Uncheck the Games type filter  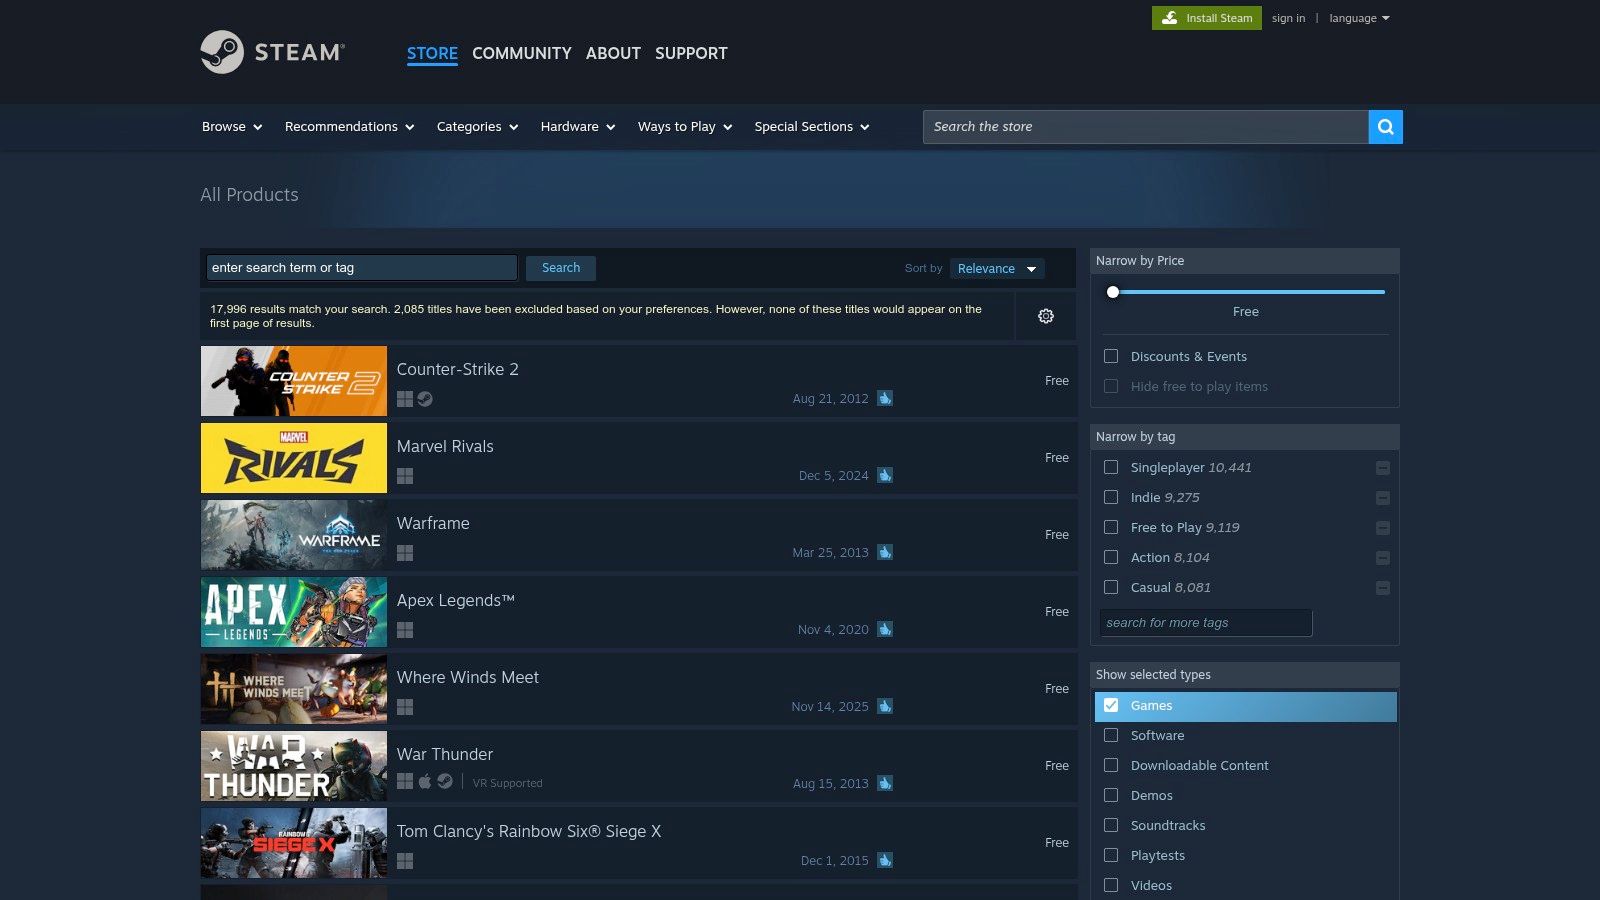tap(1112, 705)
